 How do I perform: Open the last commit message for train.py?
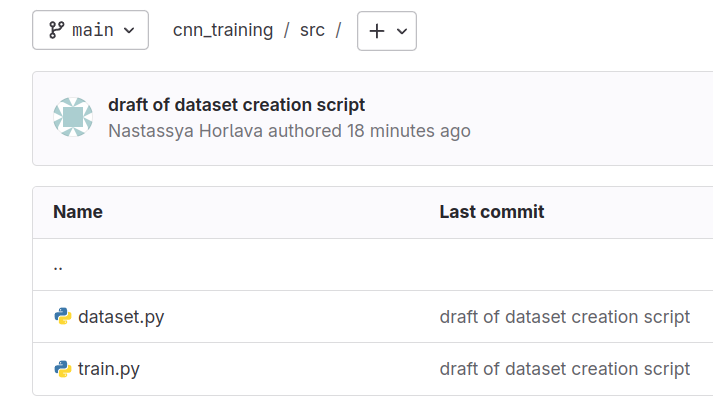pyautogui.click(x=564, y=369)
